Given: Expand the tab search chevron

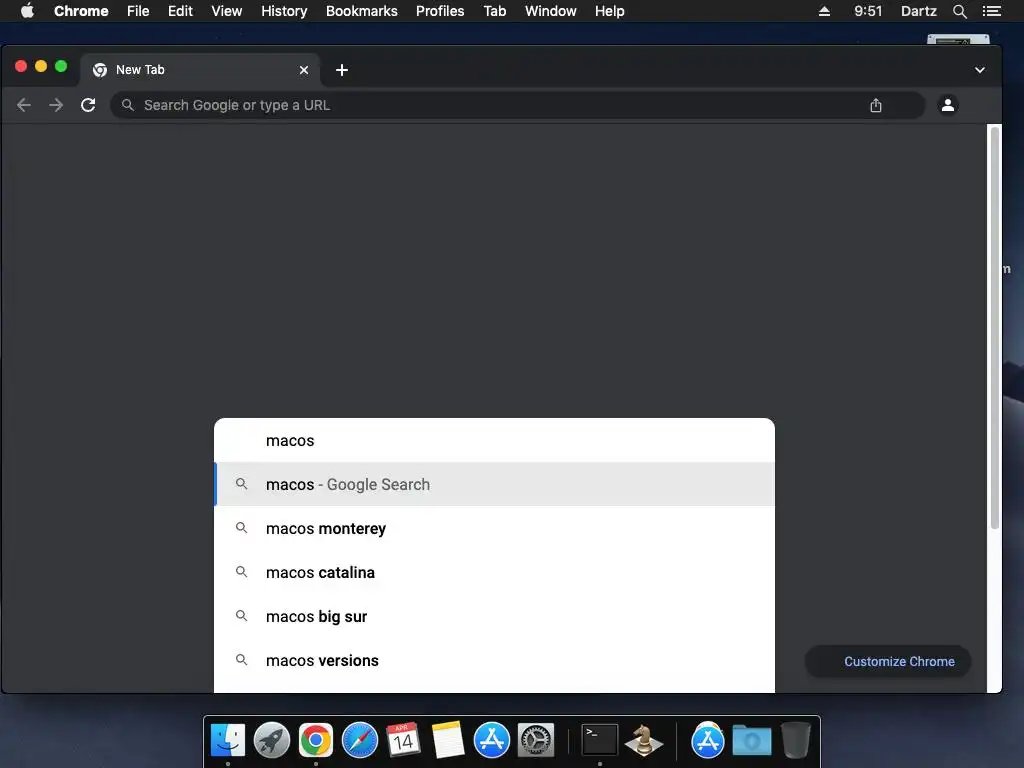Looking at the screenshot, I should pyautogui.click(x=980, y=70).
